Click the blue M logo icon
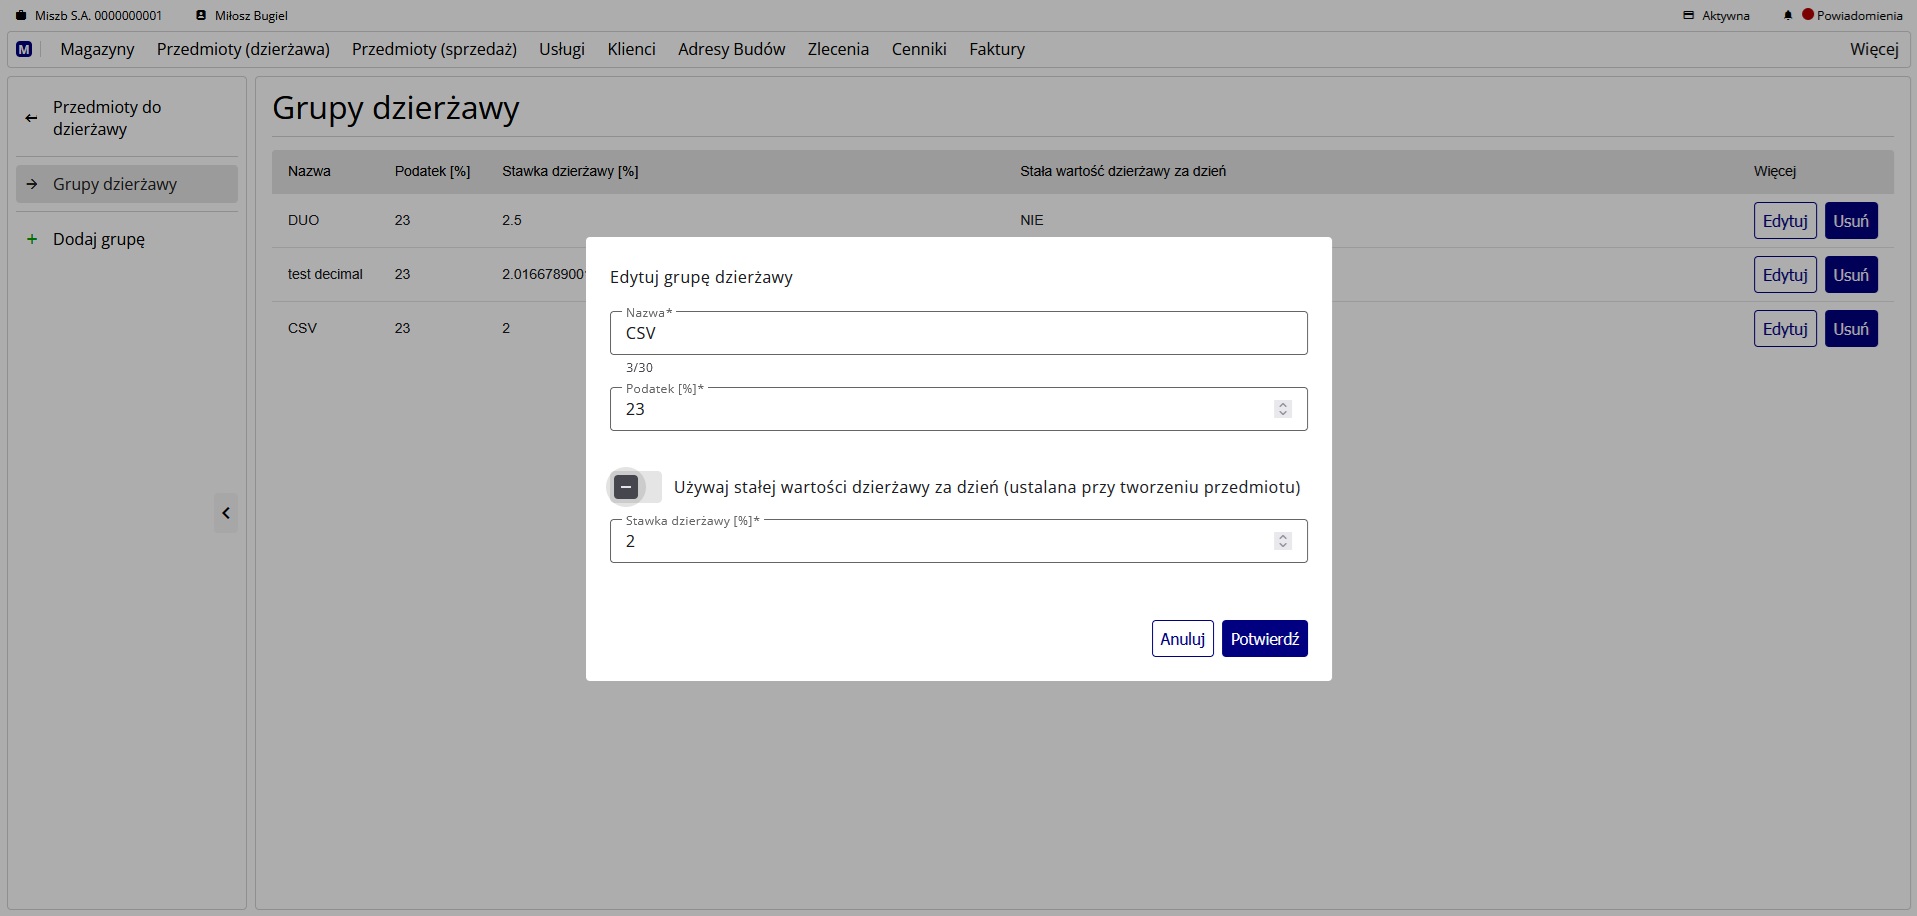1917x916 pixels. point(24,49)
